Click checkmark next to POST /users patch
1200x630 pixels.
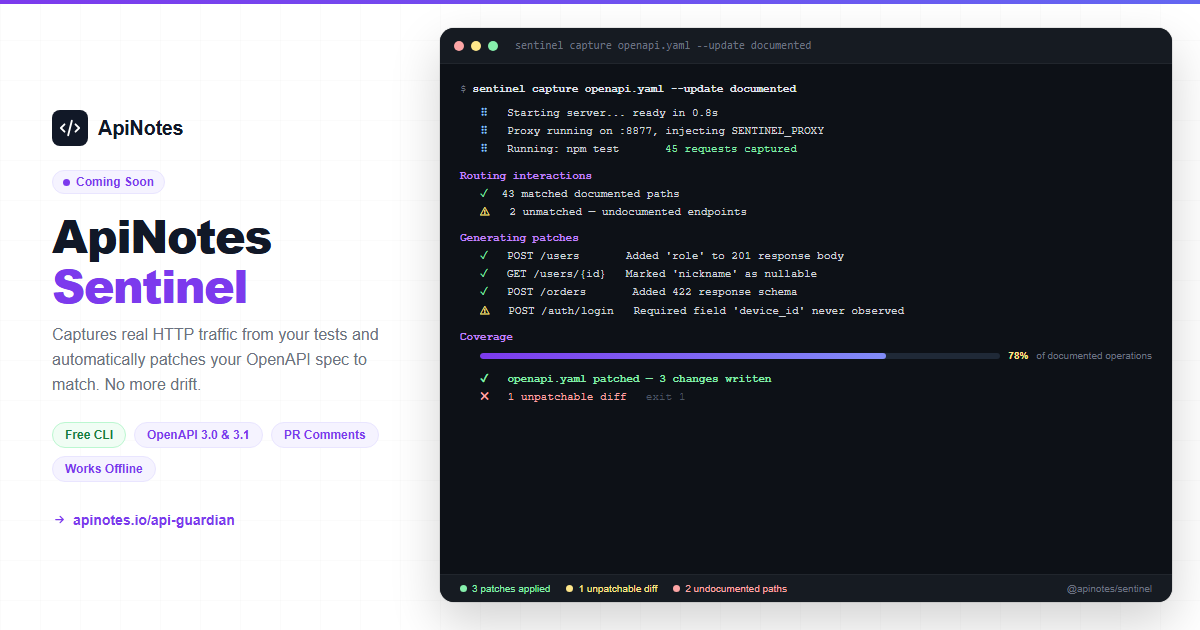tap(484, 256)
